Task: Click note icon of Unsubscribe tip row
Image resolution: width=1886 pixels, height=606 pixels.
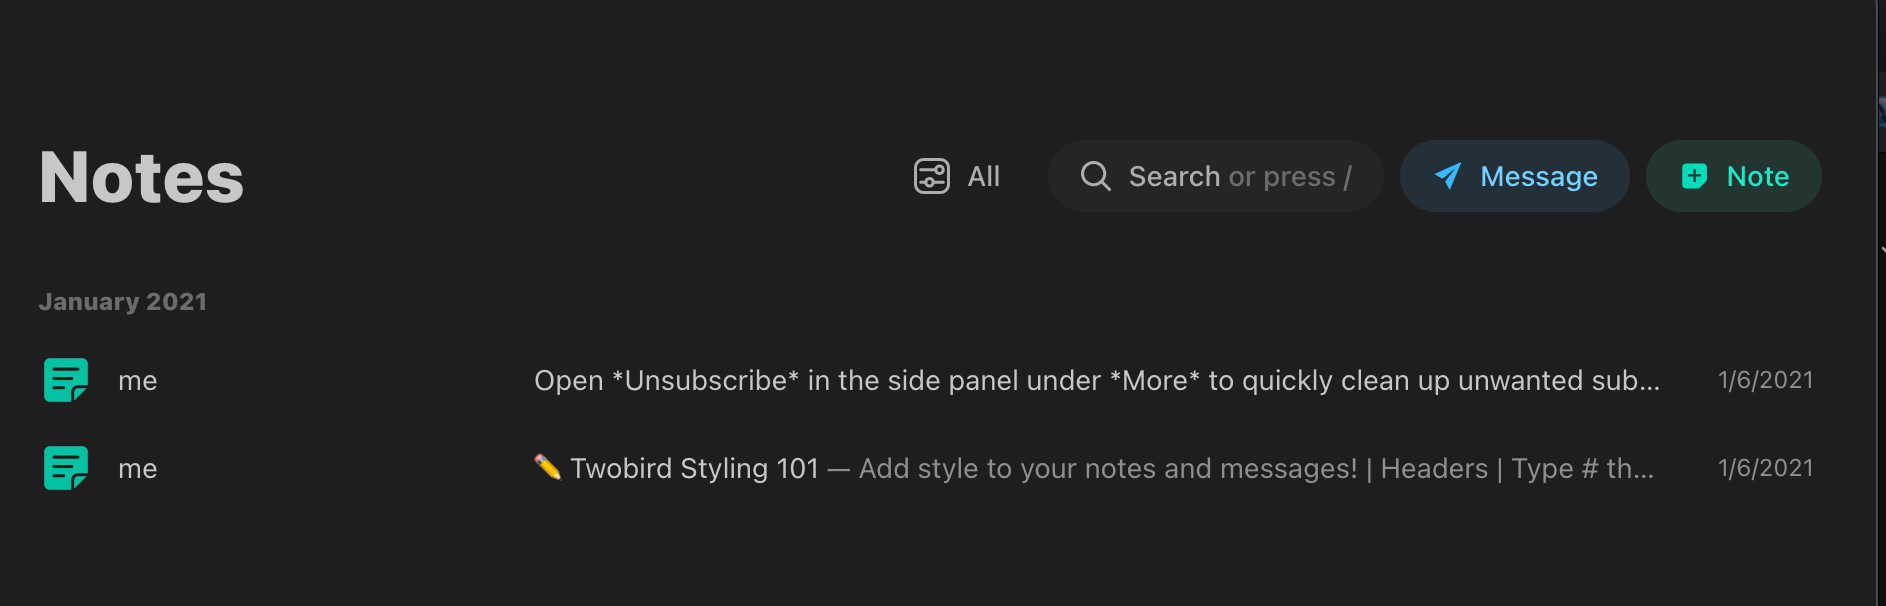Action: pyautogui.click(x=66, y=380)
